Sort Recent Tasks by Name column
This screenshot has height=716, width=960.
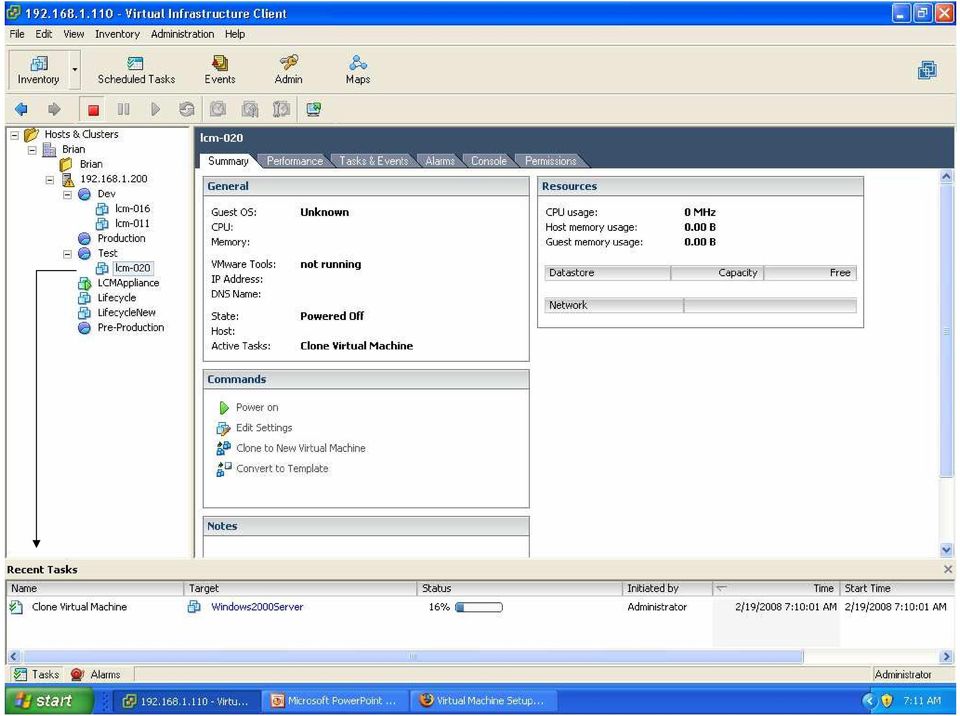tap(95, 589)
